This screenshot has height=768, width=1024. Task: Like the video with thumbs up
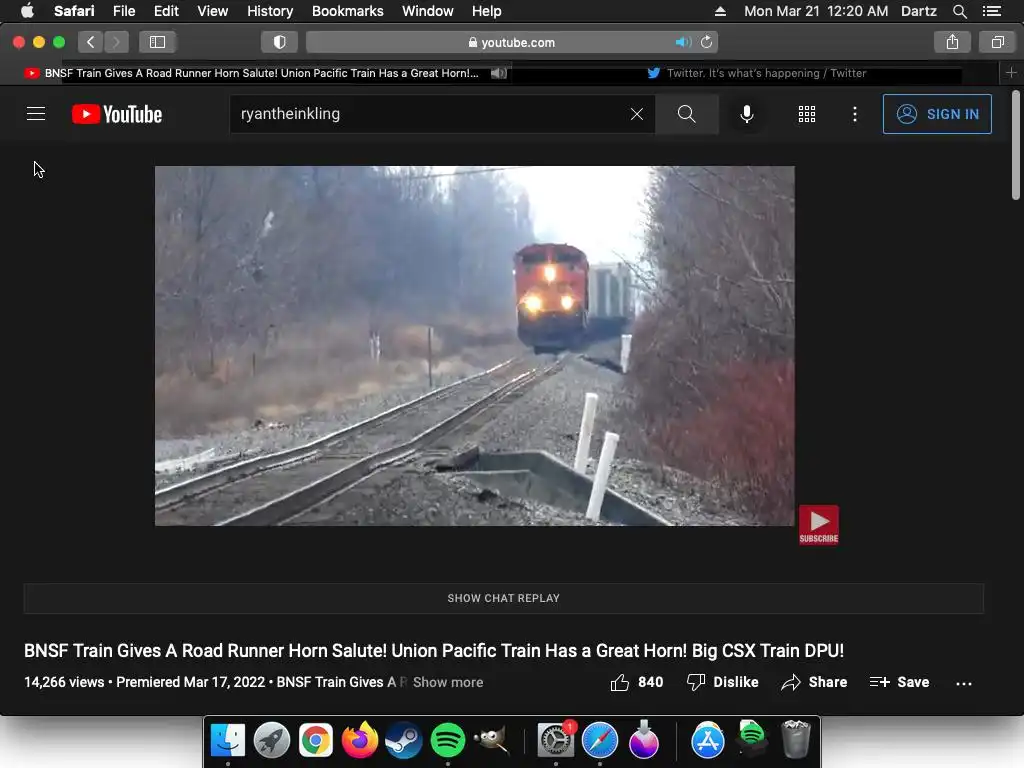click(636, 682)
